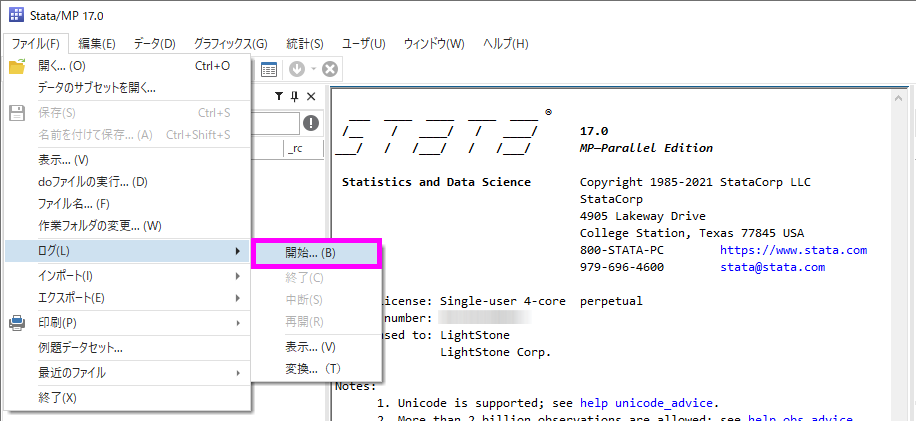Select データのサブセットを開く... menu item
Image resolution: width=916 pixels, height=421 pixels.
coord(128,88)
